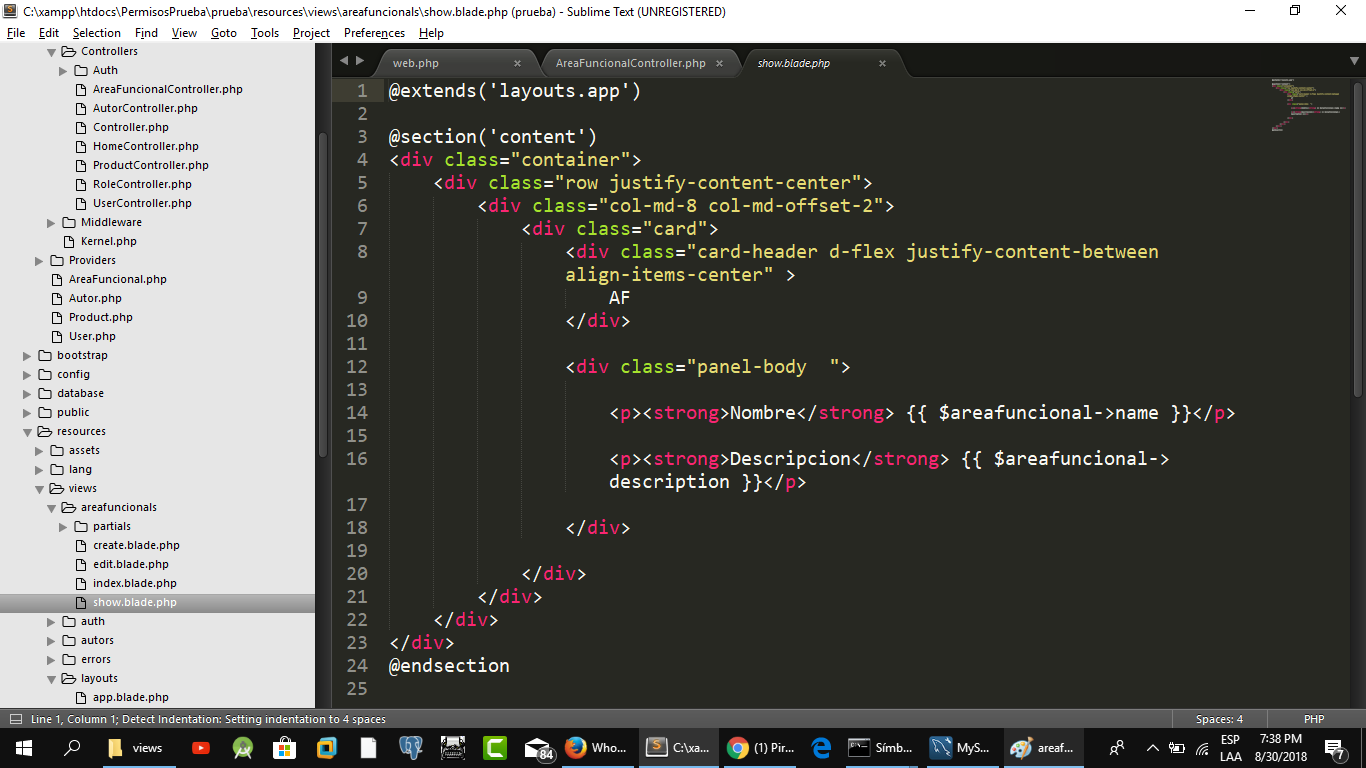Image resolution: width=1366 pixels, height=768 pixels.
Task: Open app.blade.php under layouts
Action: point(131,697)
